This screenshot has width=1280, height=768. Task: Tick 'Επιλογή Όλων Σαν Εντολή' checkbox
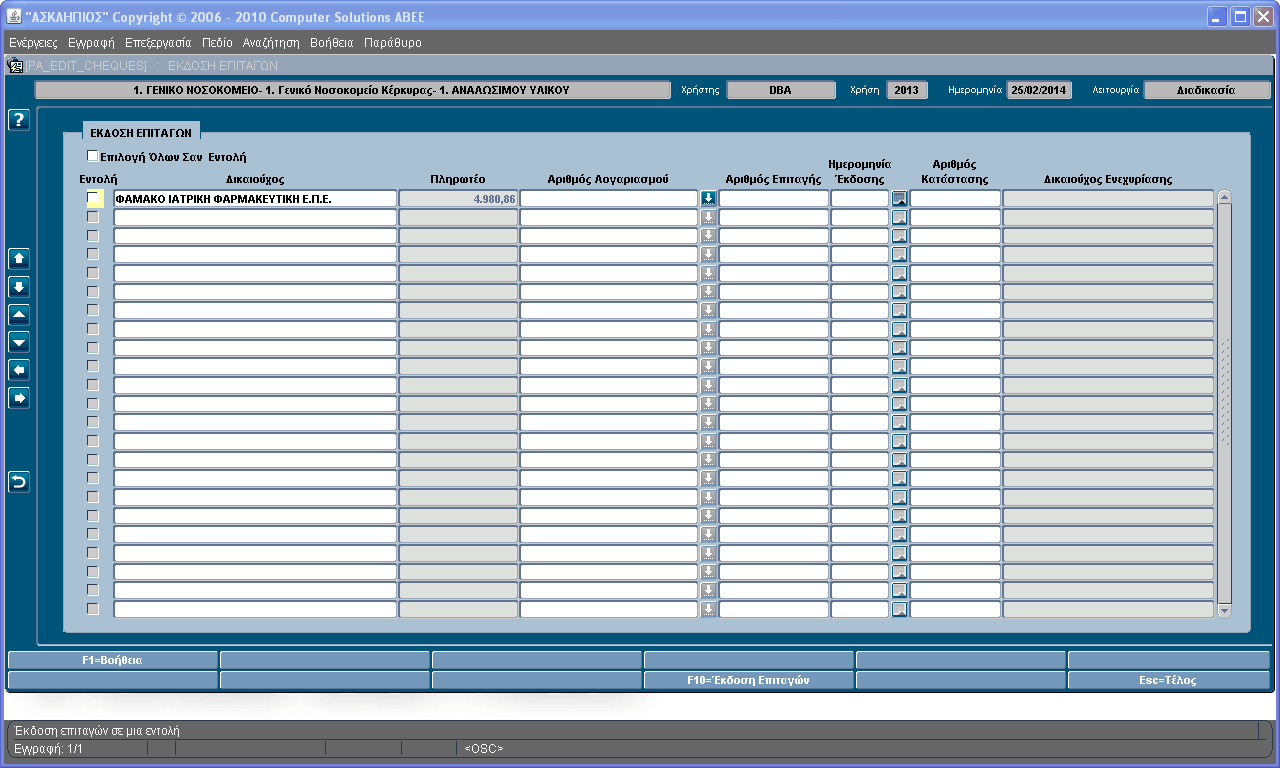pyautogui.click(x=93, y=156)
